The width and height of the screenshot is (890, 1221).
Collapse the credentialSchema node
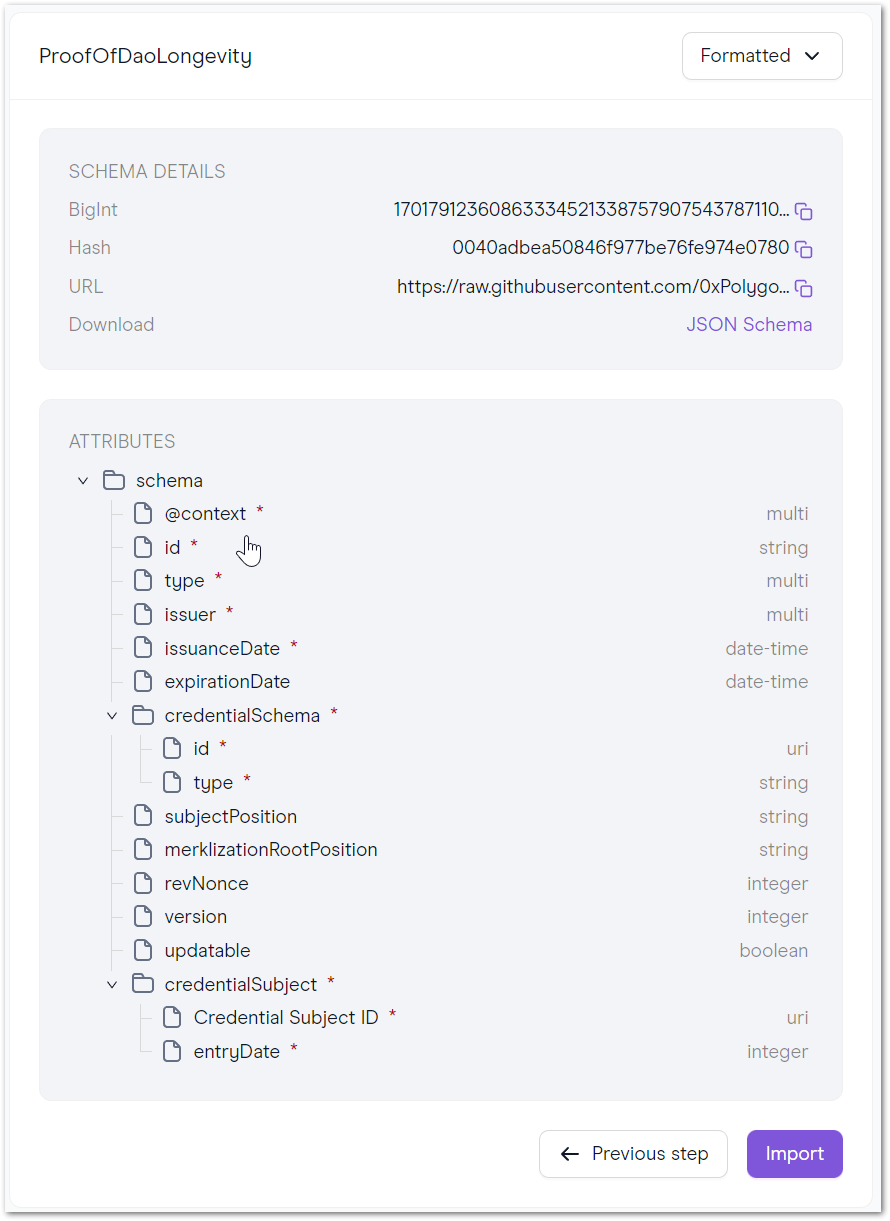(112, 716)
